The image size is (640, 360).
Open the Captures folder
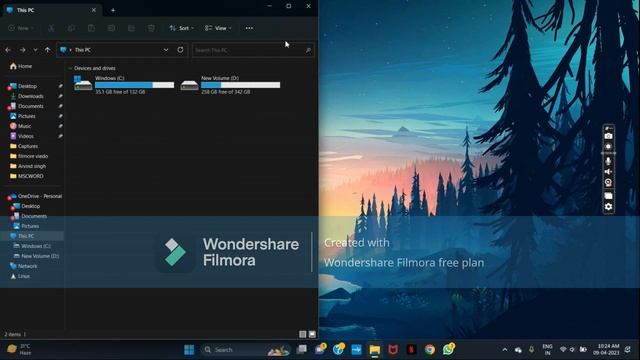point(28,146)
